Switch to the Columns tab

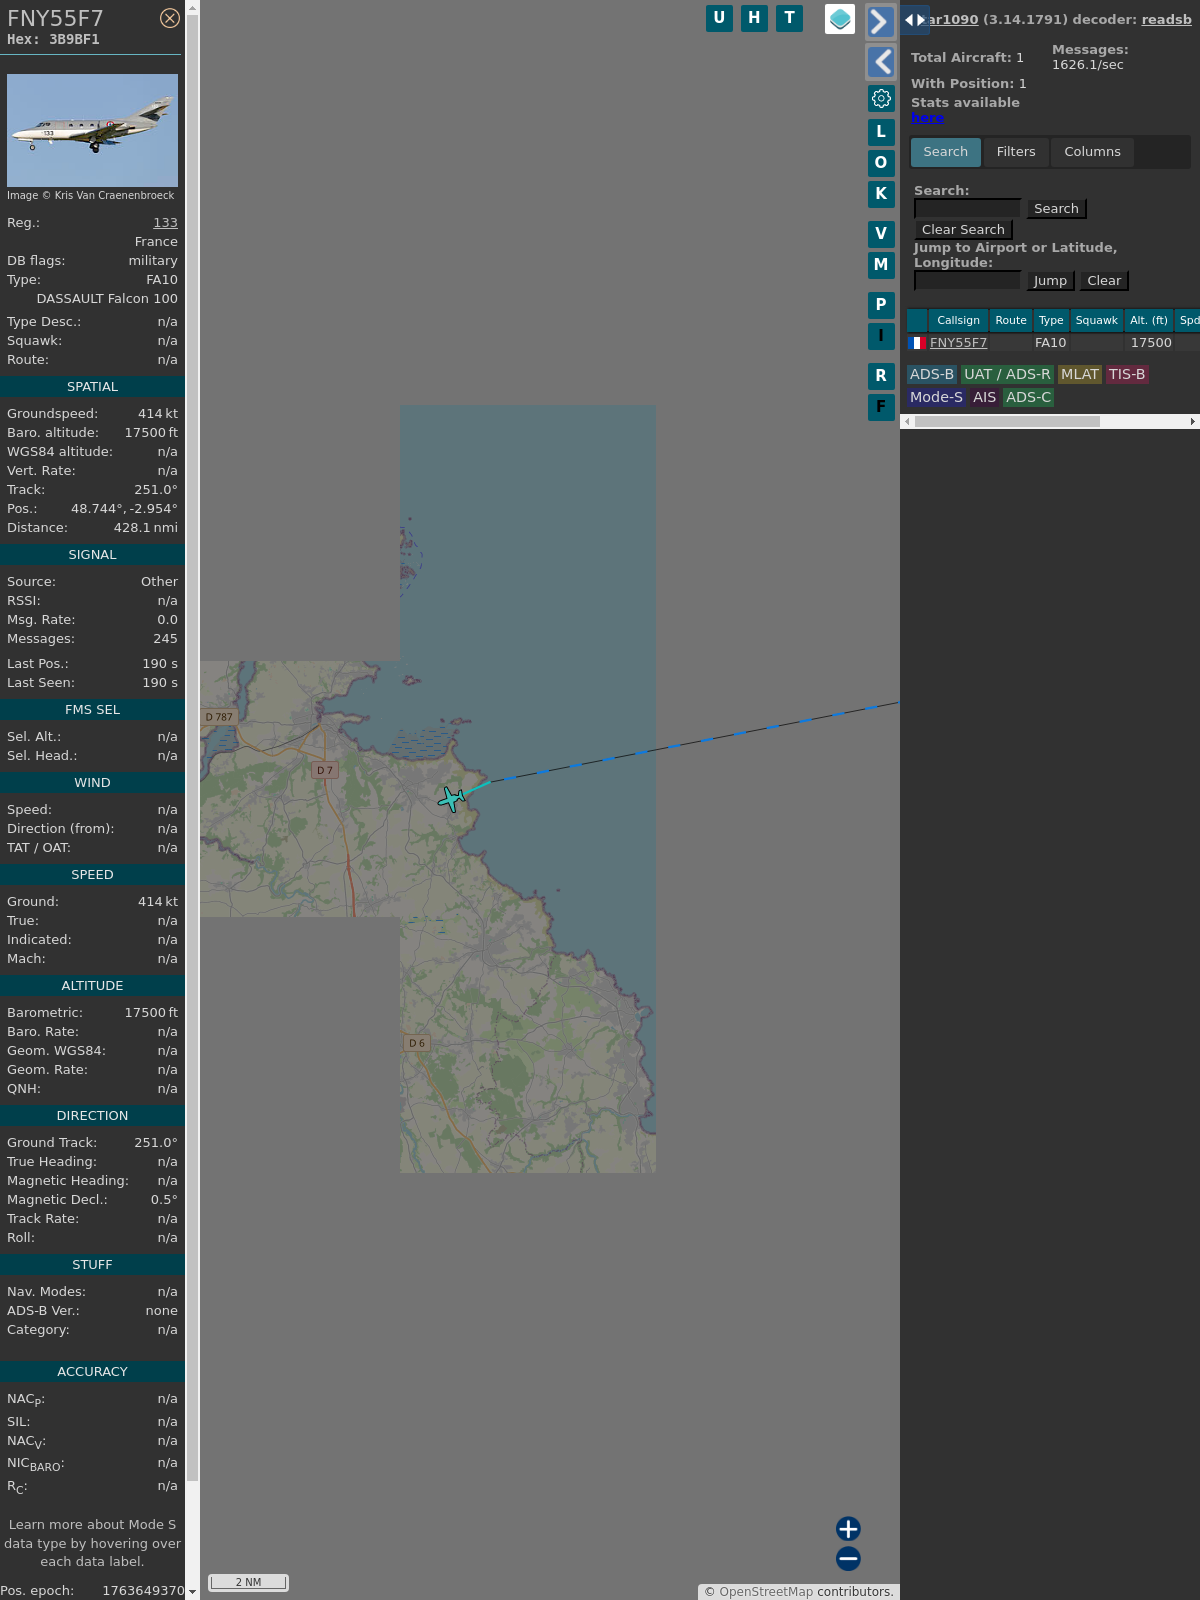[x=1092, y=152]
